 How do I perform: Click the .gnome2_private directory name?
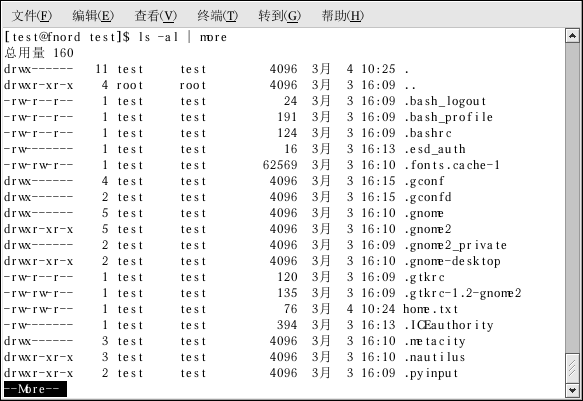click(455, 246)
